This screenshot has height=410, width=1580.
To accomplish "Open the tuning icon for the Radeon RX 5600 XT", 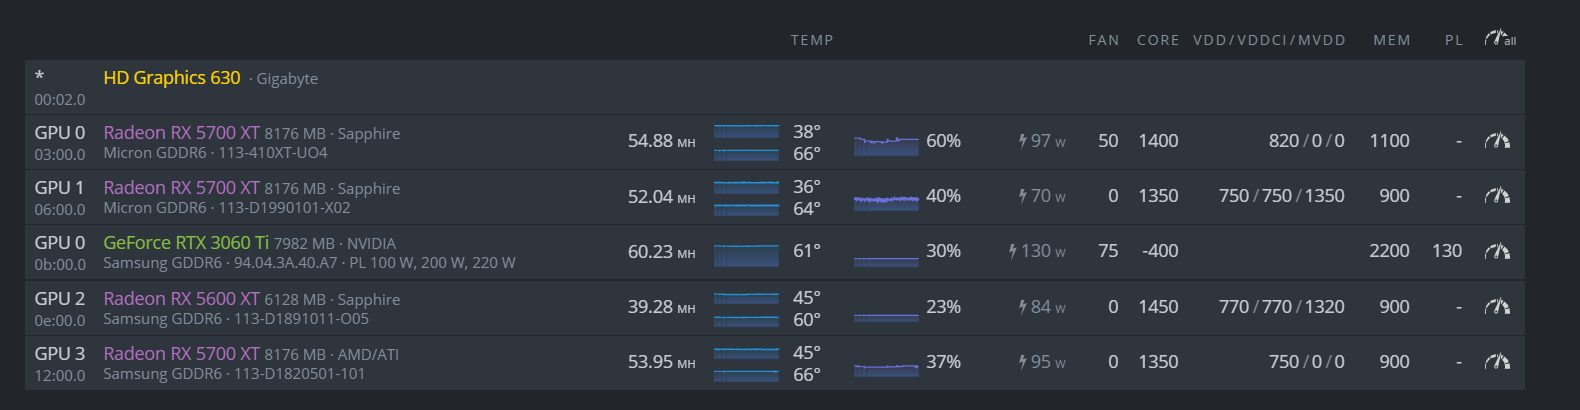I will coord(1497,307).
